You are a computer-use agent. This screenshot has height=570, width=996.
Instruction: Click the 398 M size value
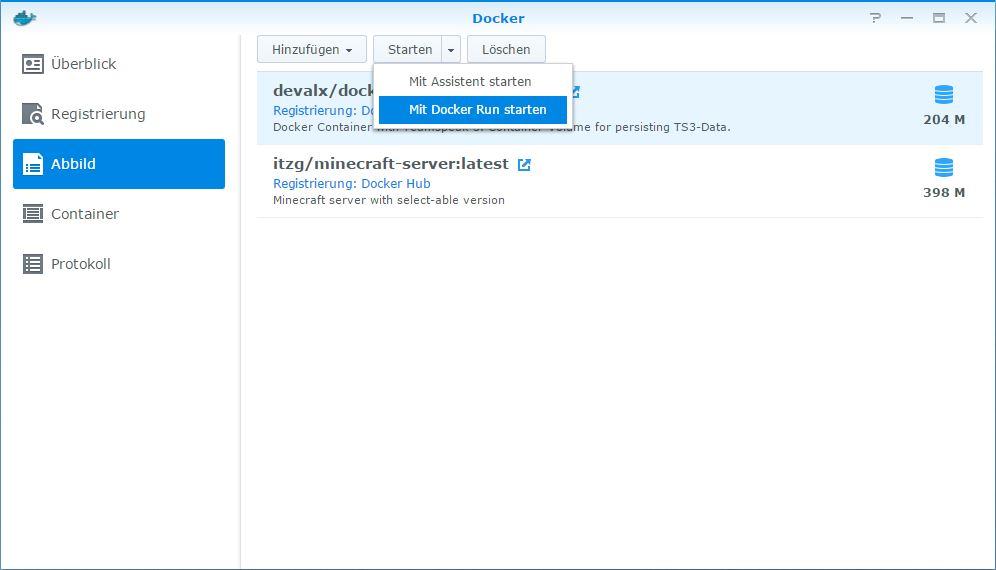944,193
